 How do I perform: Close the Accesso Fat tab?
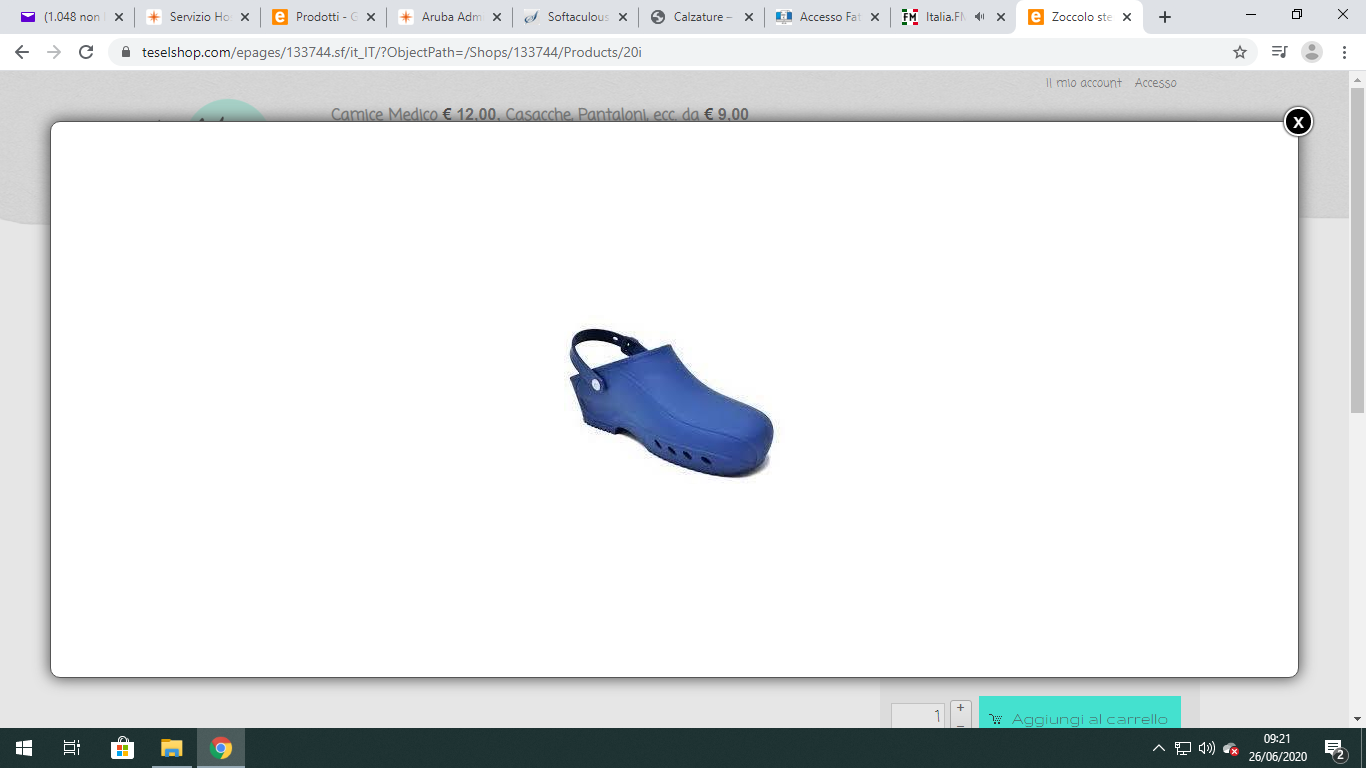pyautogui.click(x=875, y=17)
